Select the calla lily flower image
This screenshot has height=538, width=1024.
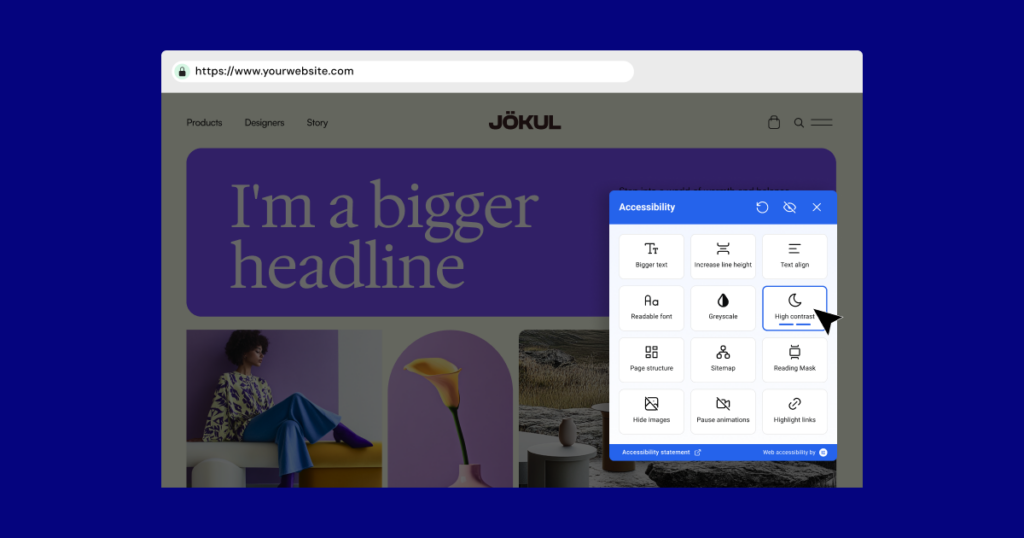tap(450, 409)
